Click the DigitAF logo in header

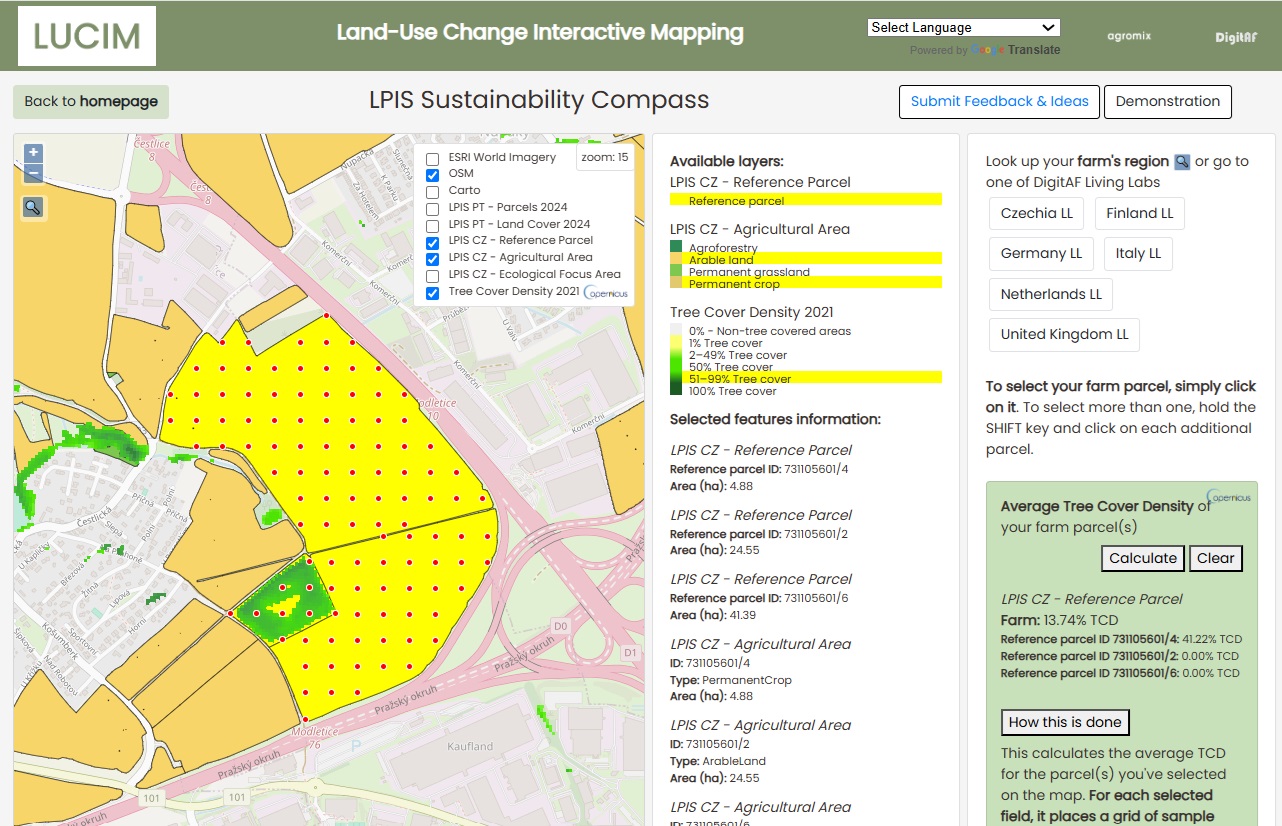[x=1235, y=37]
